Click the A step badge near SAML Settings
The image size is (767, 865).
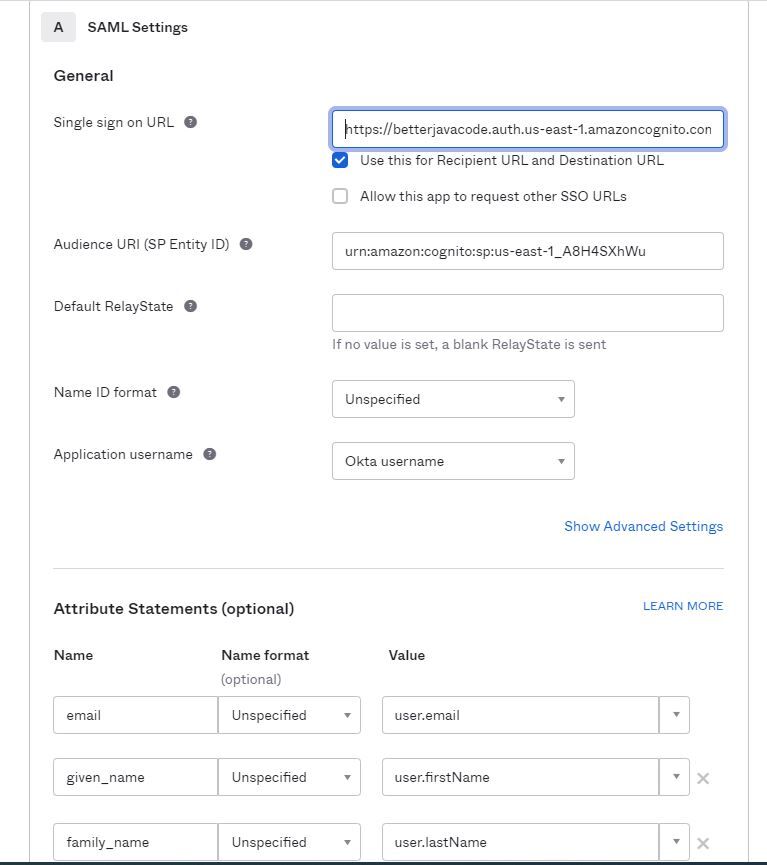(58, 27)
